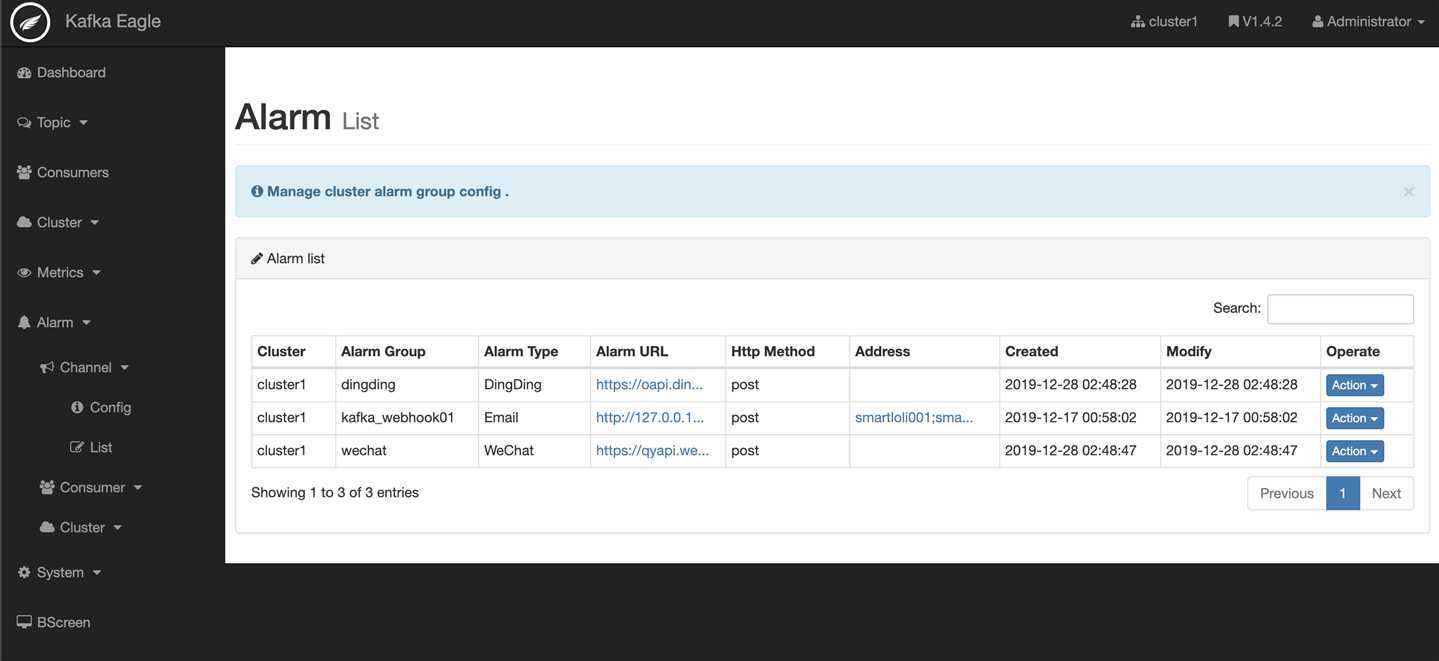Open the Action dropdown for wechat row
The height and width of the screenshot is (661, 1439).
click(x=1354, y=451)
